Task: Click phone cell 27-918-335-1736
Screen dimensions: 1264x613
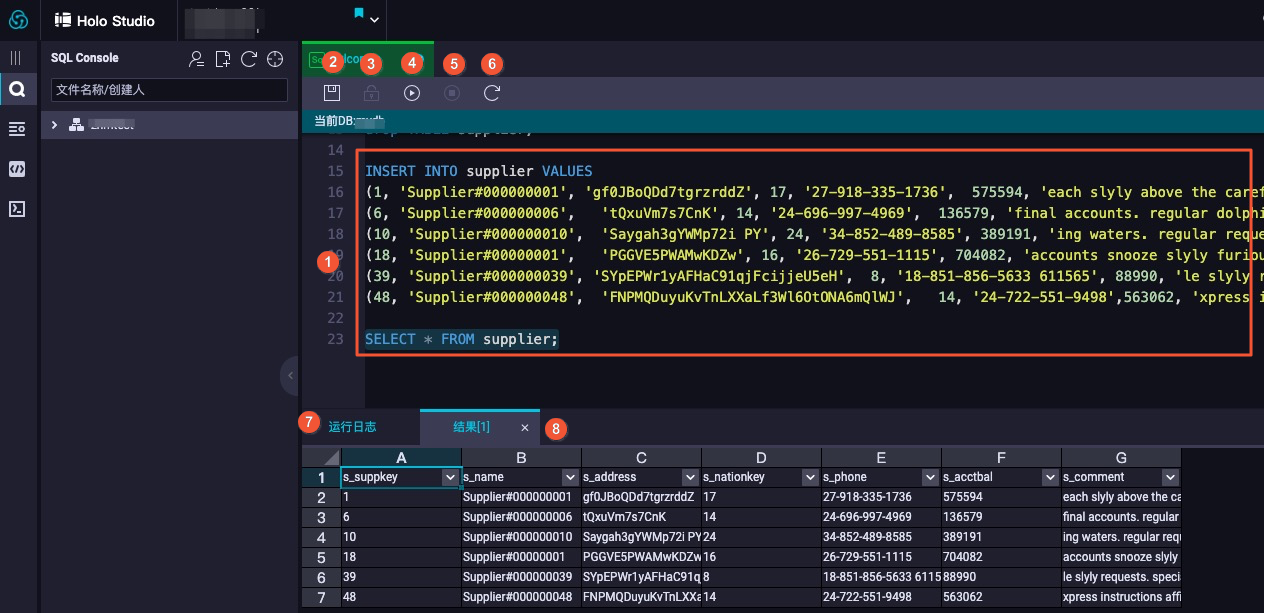Action: point(881,497)
